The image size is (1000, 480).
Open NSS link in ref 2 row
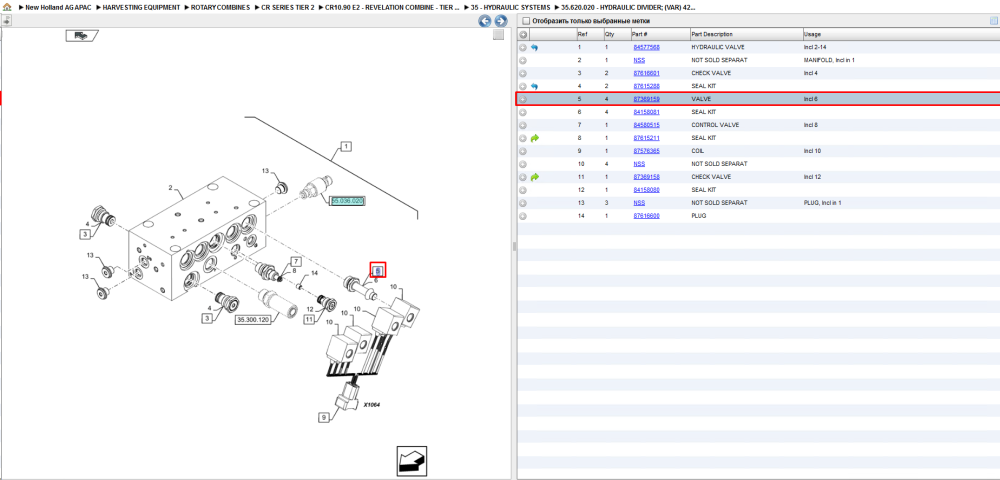638,60
